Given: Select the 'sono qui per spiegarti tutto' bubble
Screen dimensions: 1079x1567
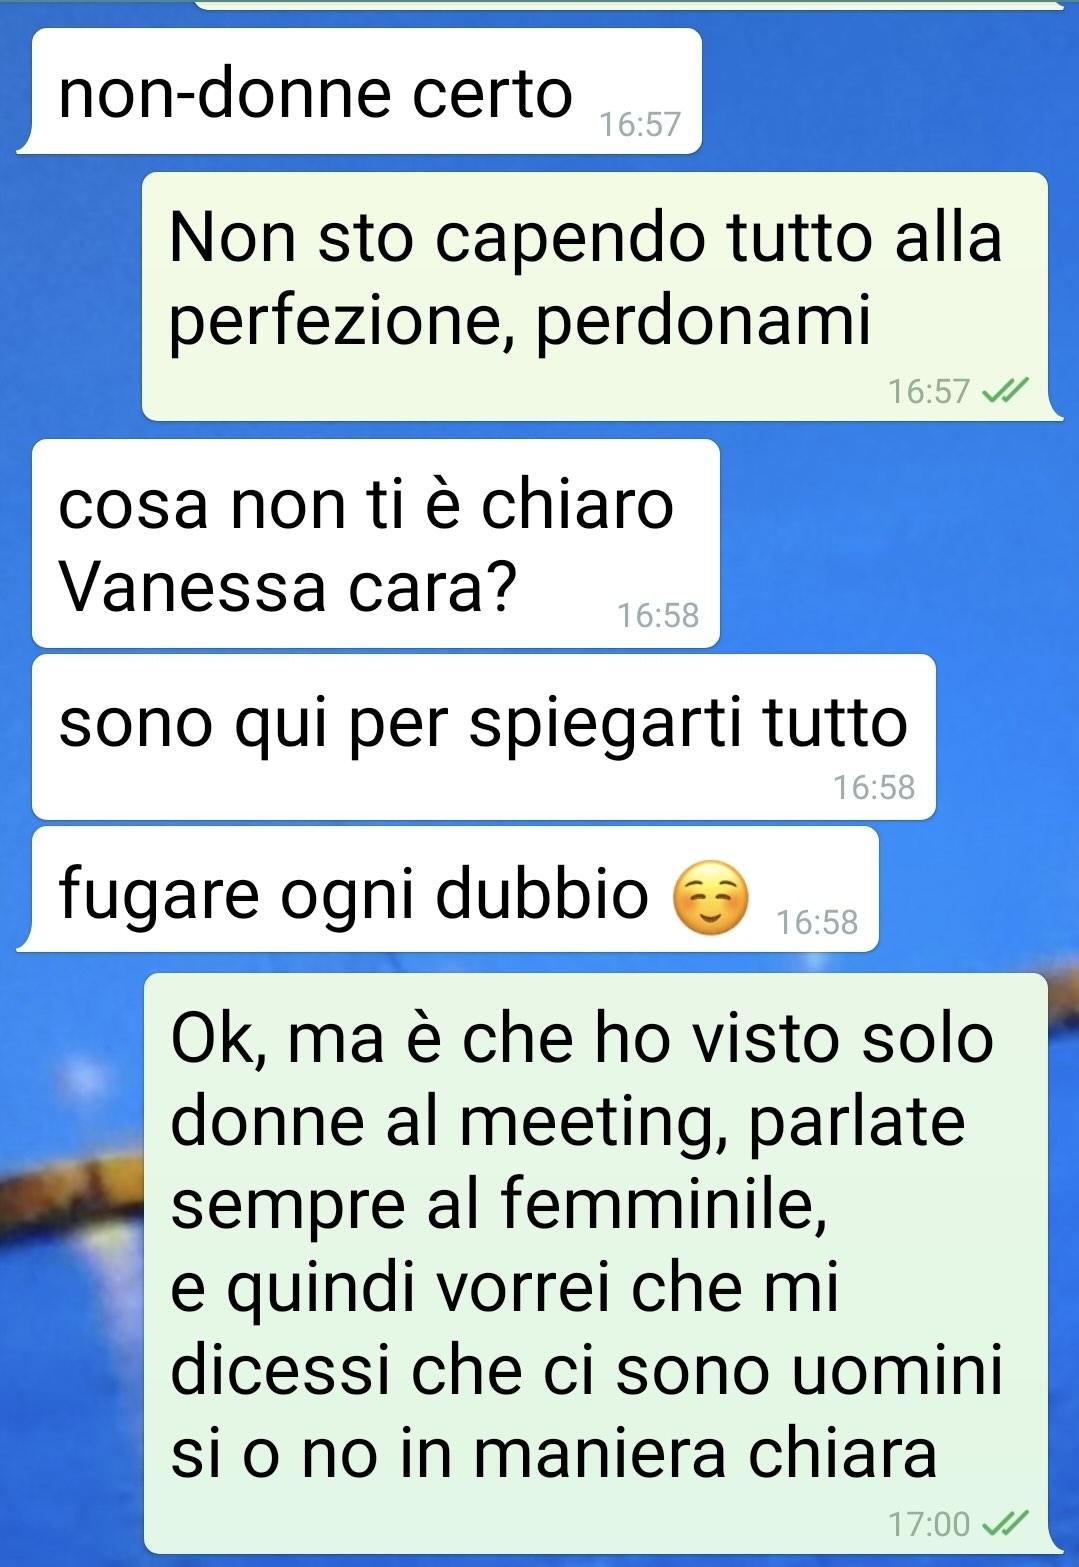Looking at the screenshot, I should point(484,737).
